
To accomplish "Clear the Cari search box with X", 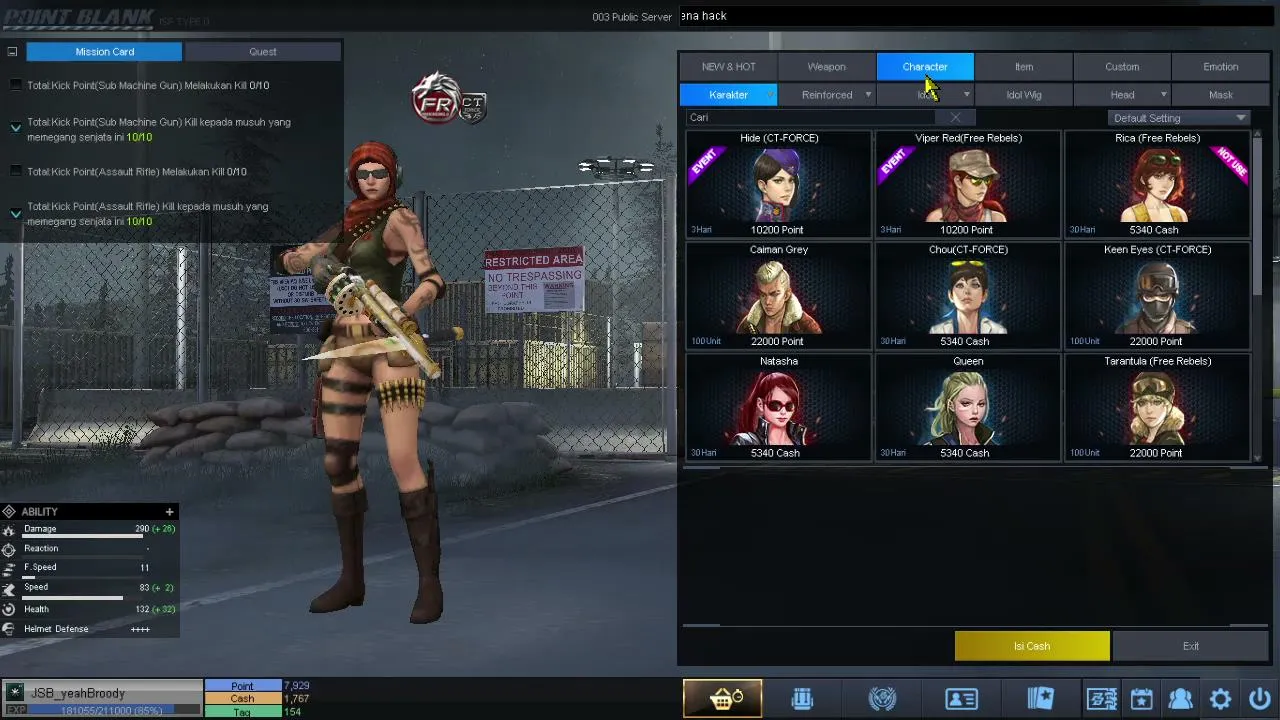I will (955, 117).
